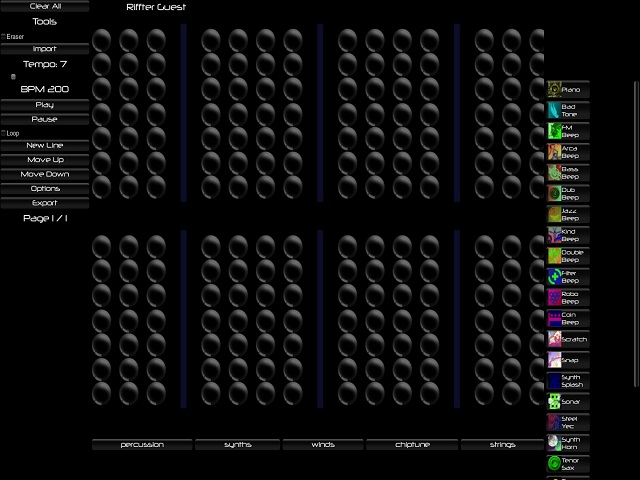
Task: Open the percussion instrument category
Action: point(142,444)
